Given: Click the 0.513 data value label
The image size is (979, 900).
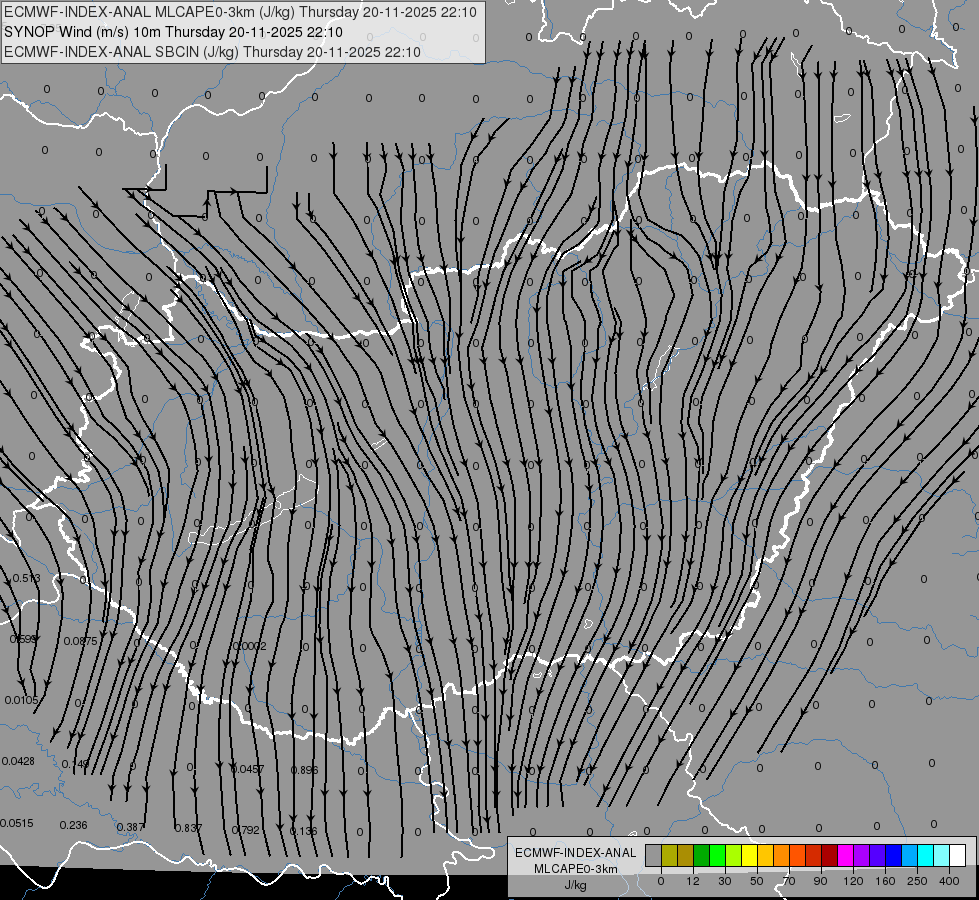Looking at the screenshot, I should click(27, 578).
